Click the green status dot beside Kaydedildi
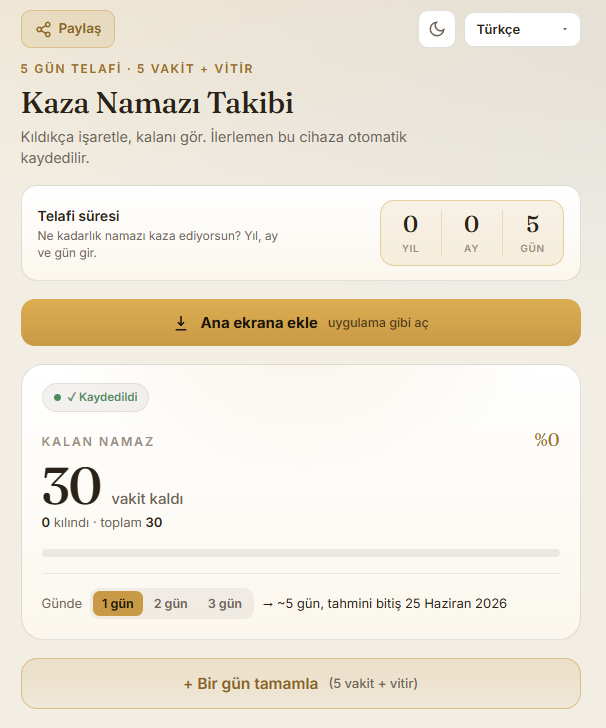 58,397
